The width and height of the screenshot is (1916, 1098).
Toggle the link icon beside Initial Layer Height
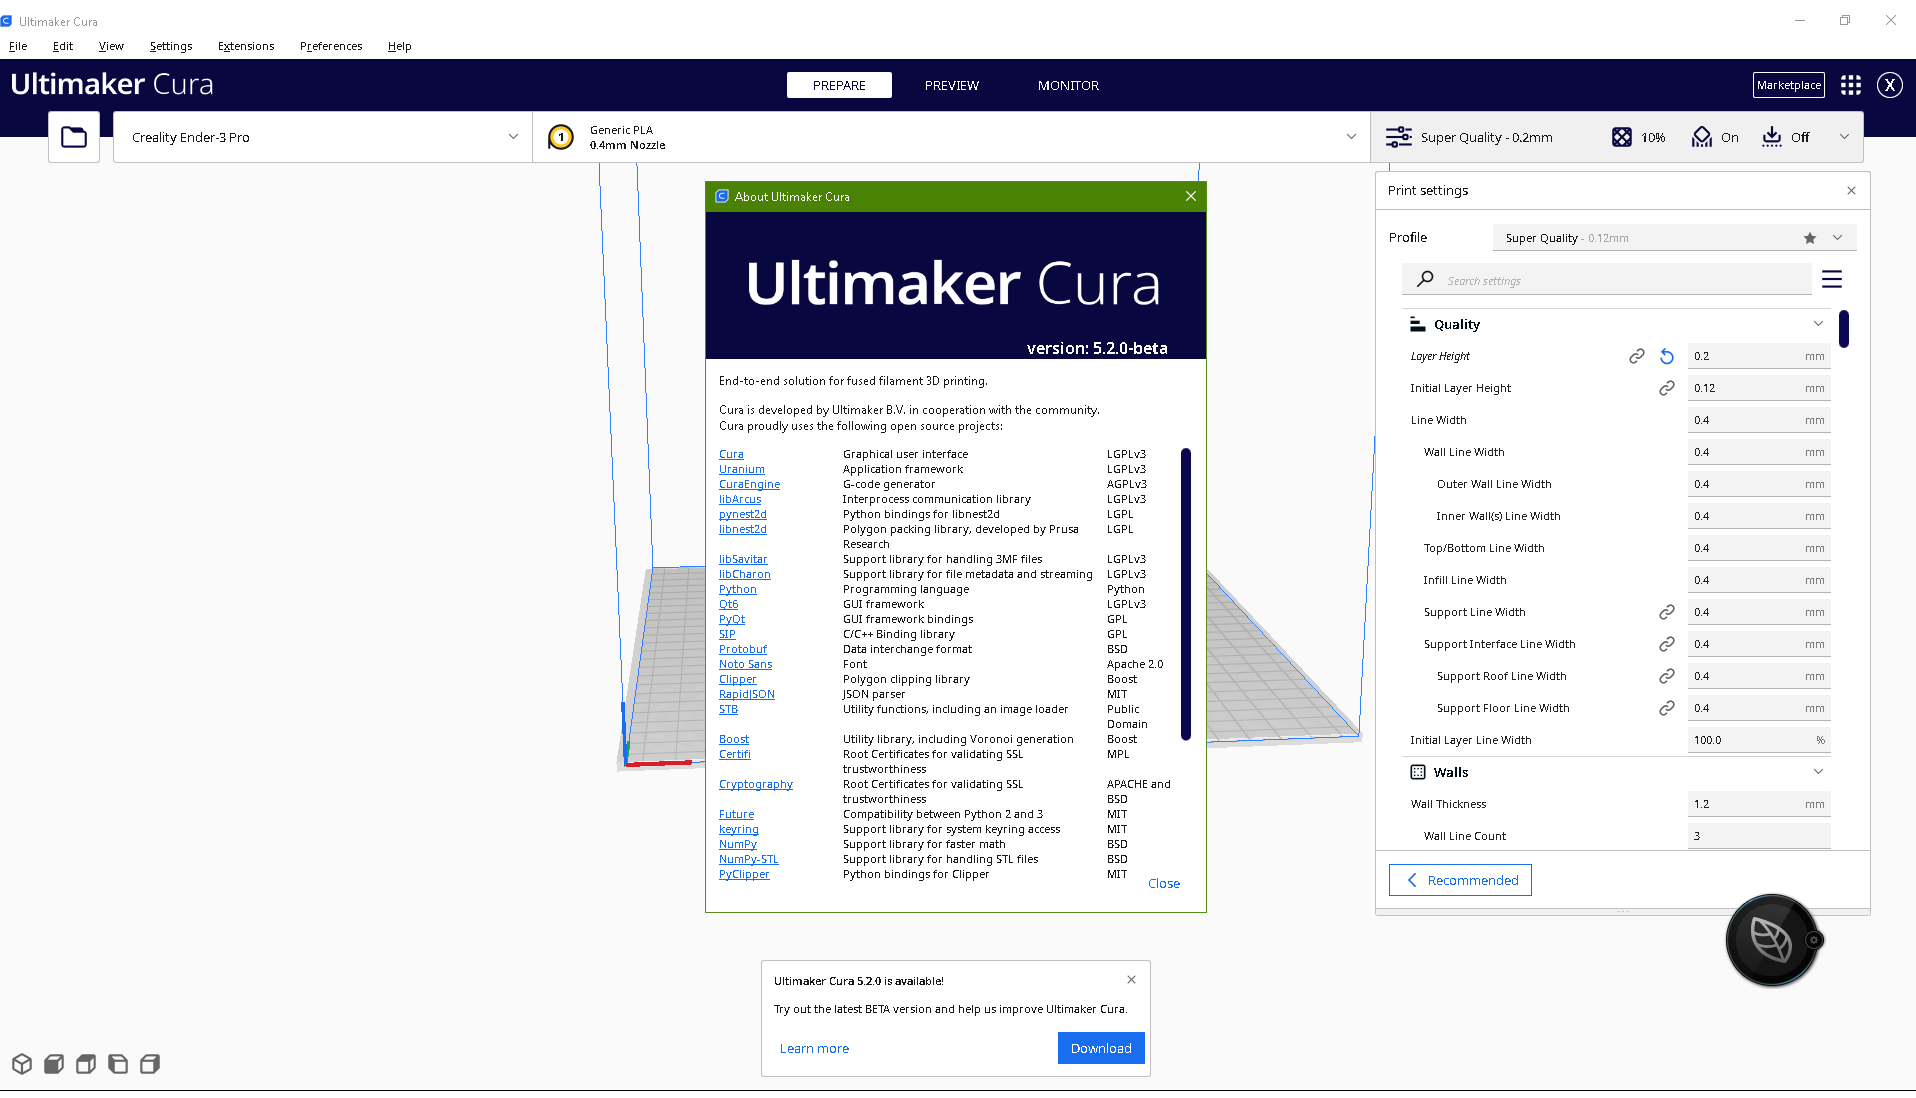coord(1666,388)
